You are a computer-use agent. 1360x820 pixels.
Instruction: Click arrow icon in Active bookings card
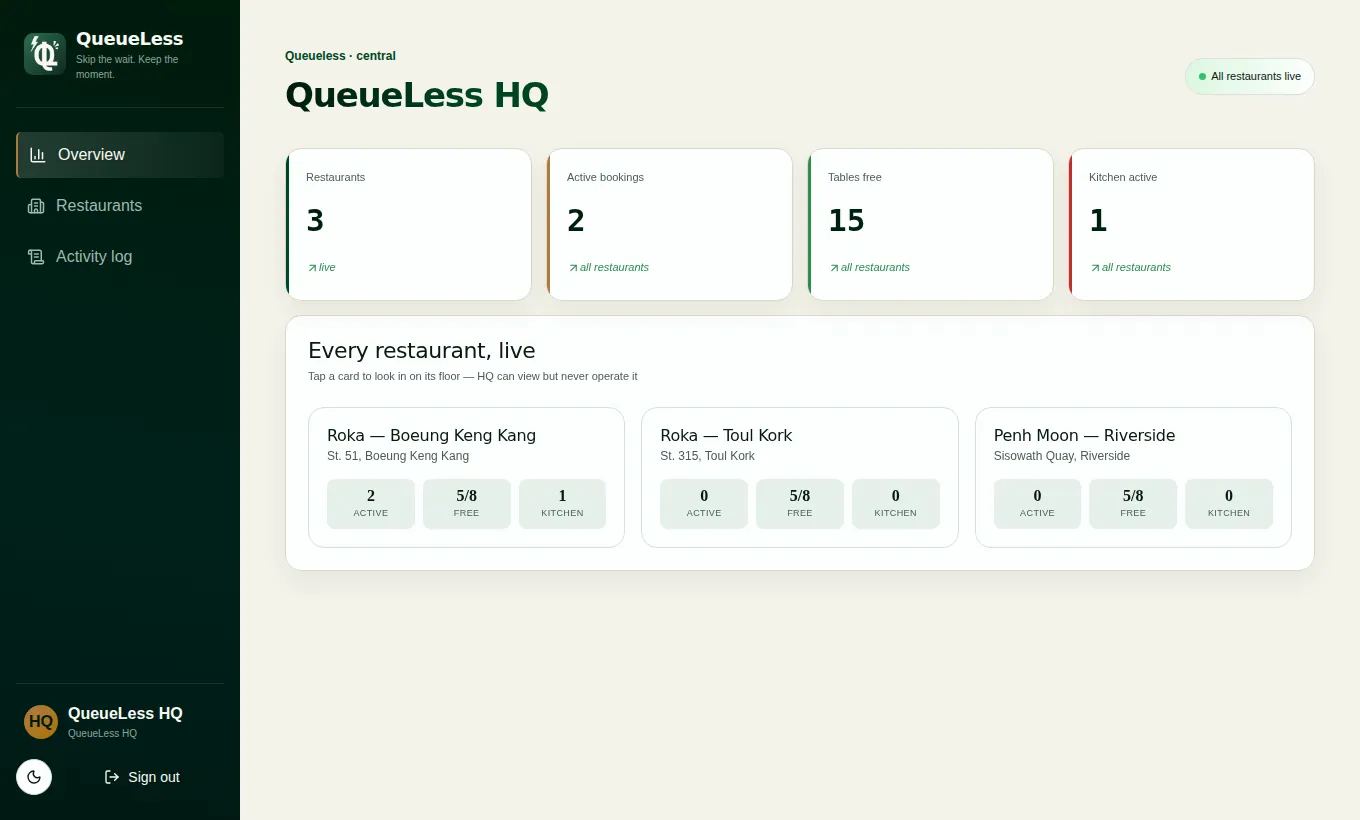point(573,268)
